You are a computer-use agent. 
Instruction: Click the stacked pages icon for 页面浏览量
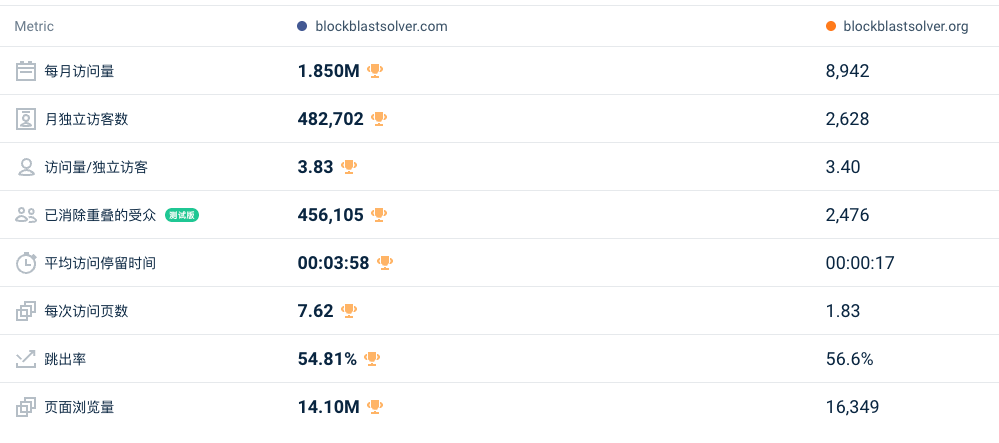(25, 407)
